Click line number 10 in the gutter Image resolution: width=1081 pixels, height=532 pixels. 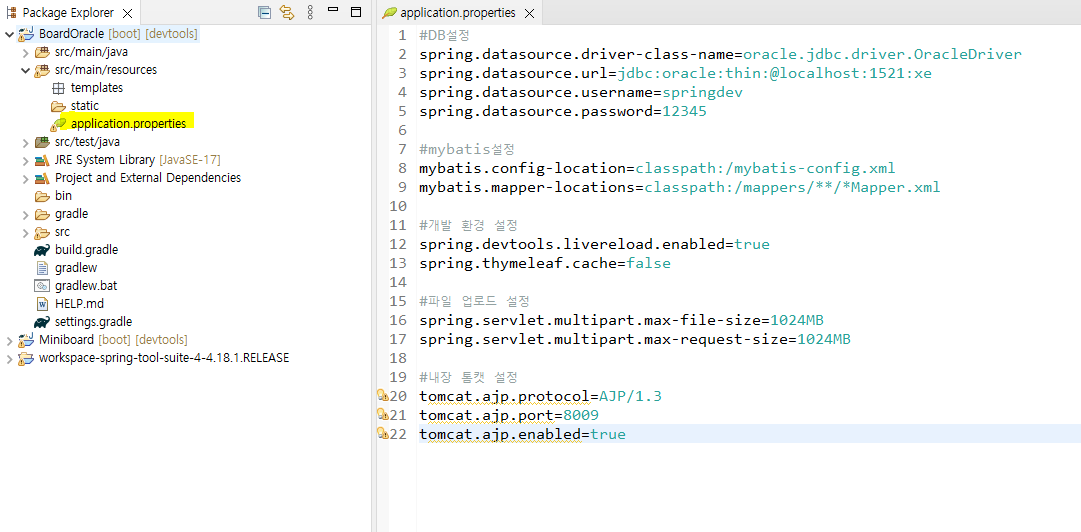pos(398,206)
